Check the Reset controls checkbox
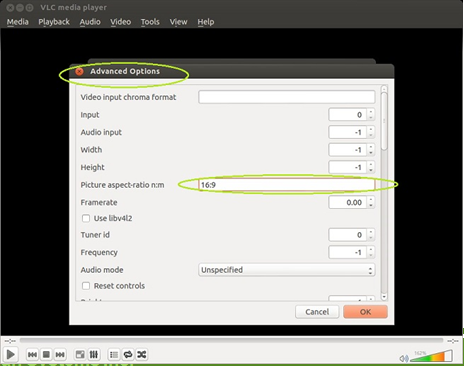This screenshot has height=366, width=464. click(x=86, y=286)
